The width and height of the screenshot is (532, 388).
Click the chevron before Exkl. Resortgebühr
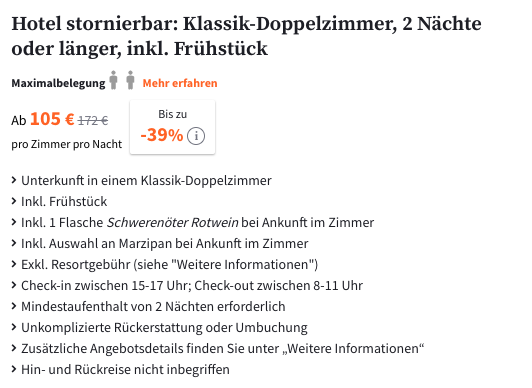[14, 264]
